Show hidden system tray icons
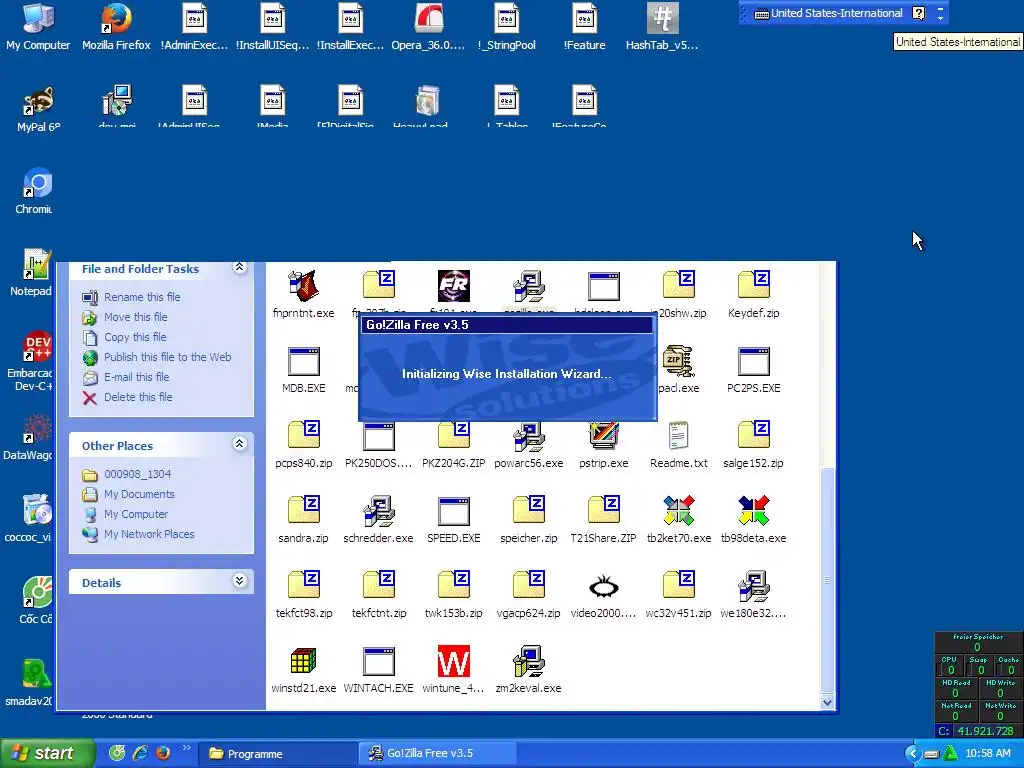 (912, 754)
